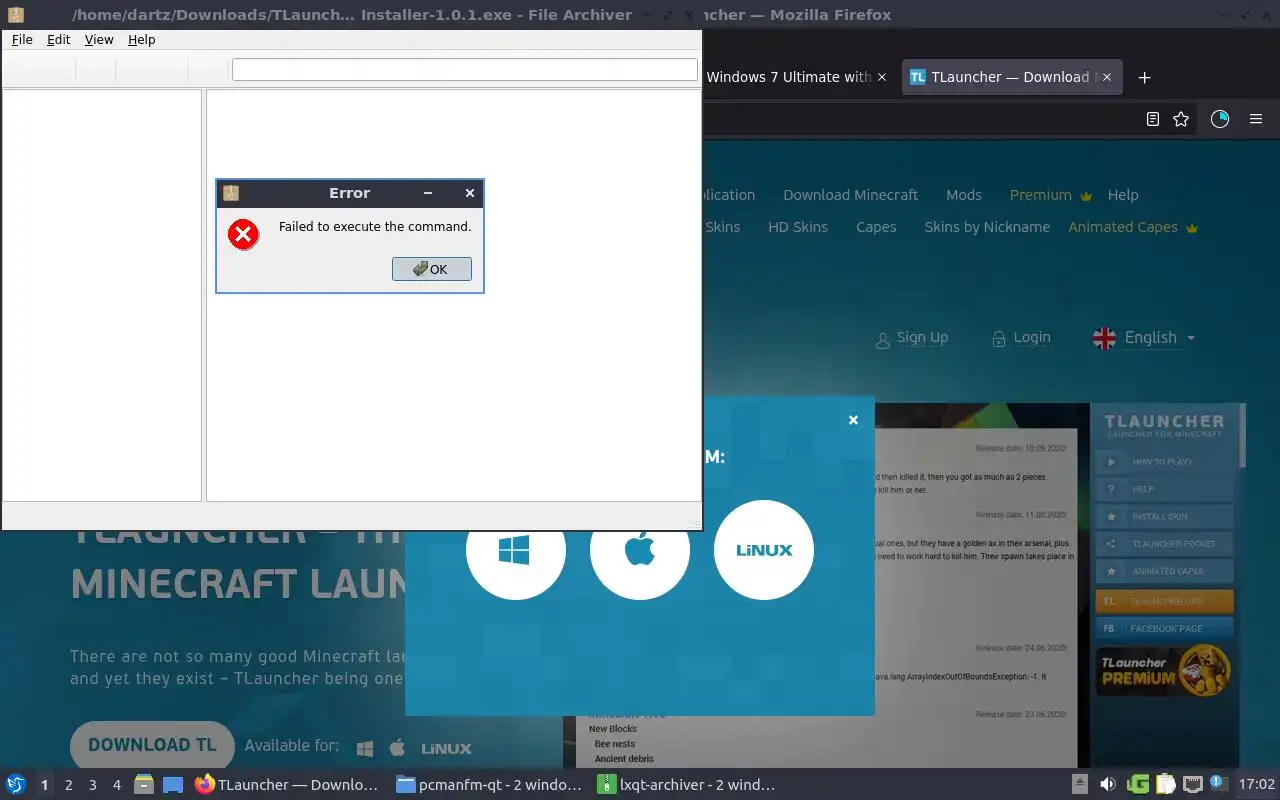Bookmark this page with the star icon

click(x=1181, y=119)
